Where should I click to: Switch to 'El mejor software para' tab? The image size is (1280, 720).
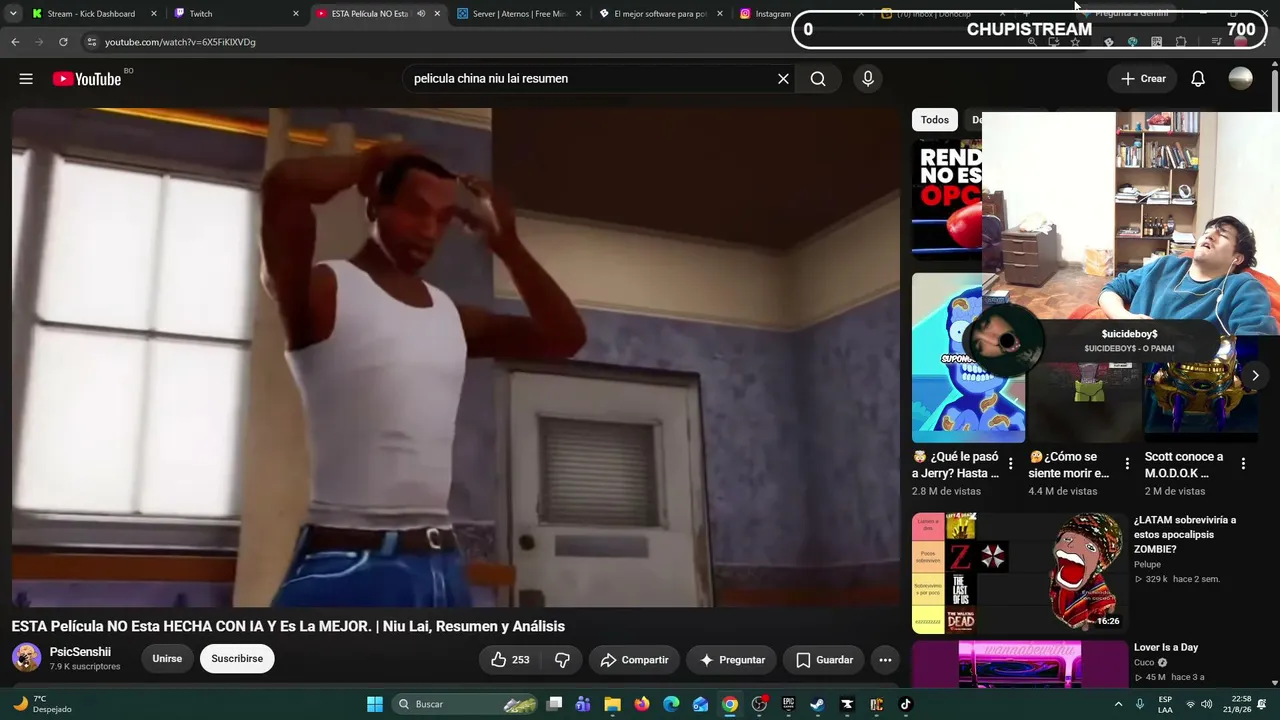661,14
